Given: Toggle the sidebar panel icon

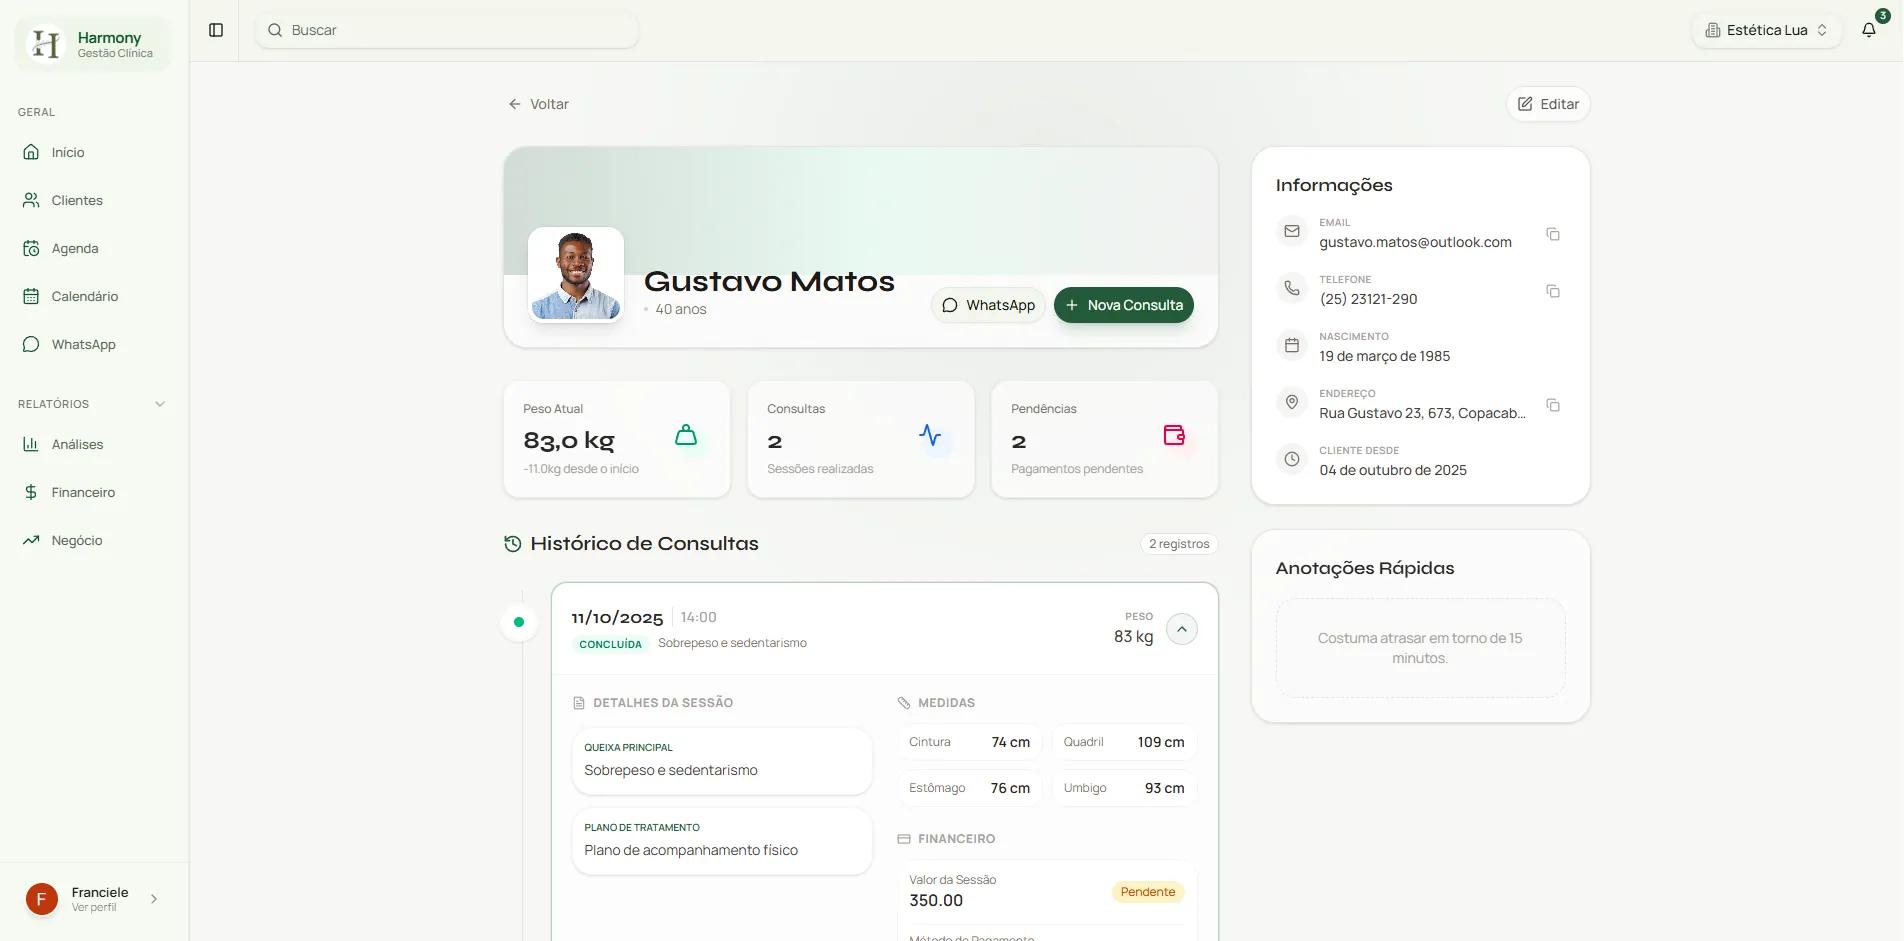Looking at the screenshot, I should [216, 30].
